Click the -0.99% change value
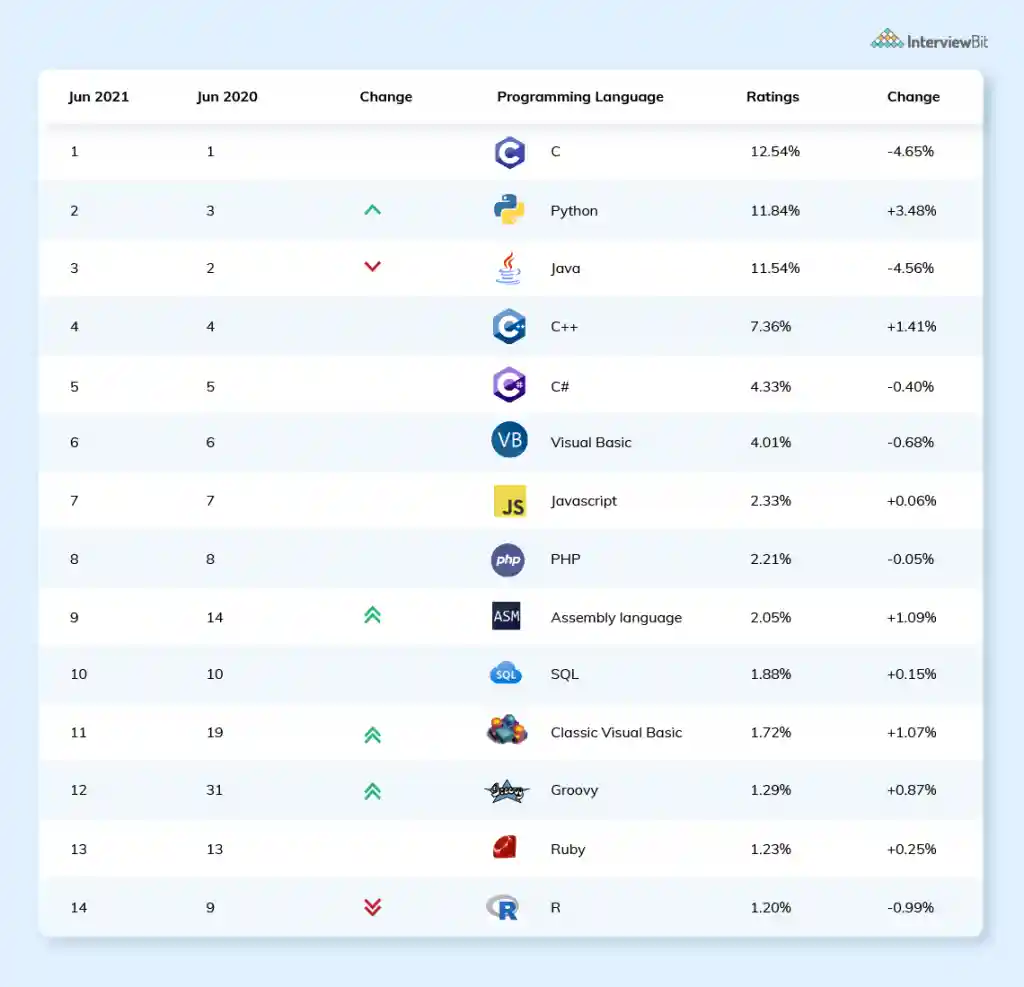 (x=910, y=907)
